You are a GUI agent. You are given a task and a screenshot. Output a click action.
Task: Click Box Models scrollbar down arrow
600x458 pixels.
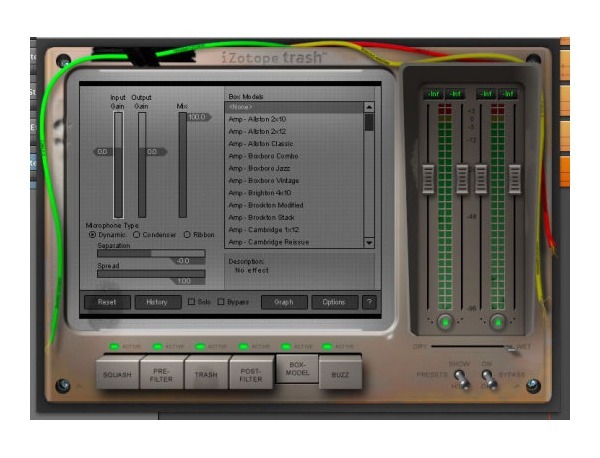(369, 243)
